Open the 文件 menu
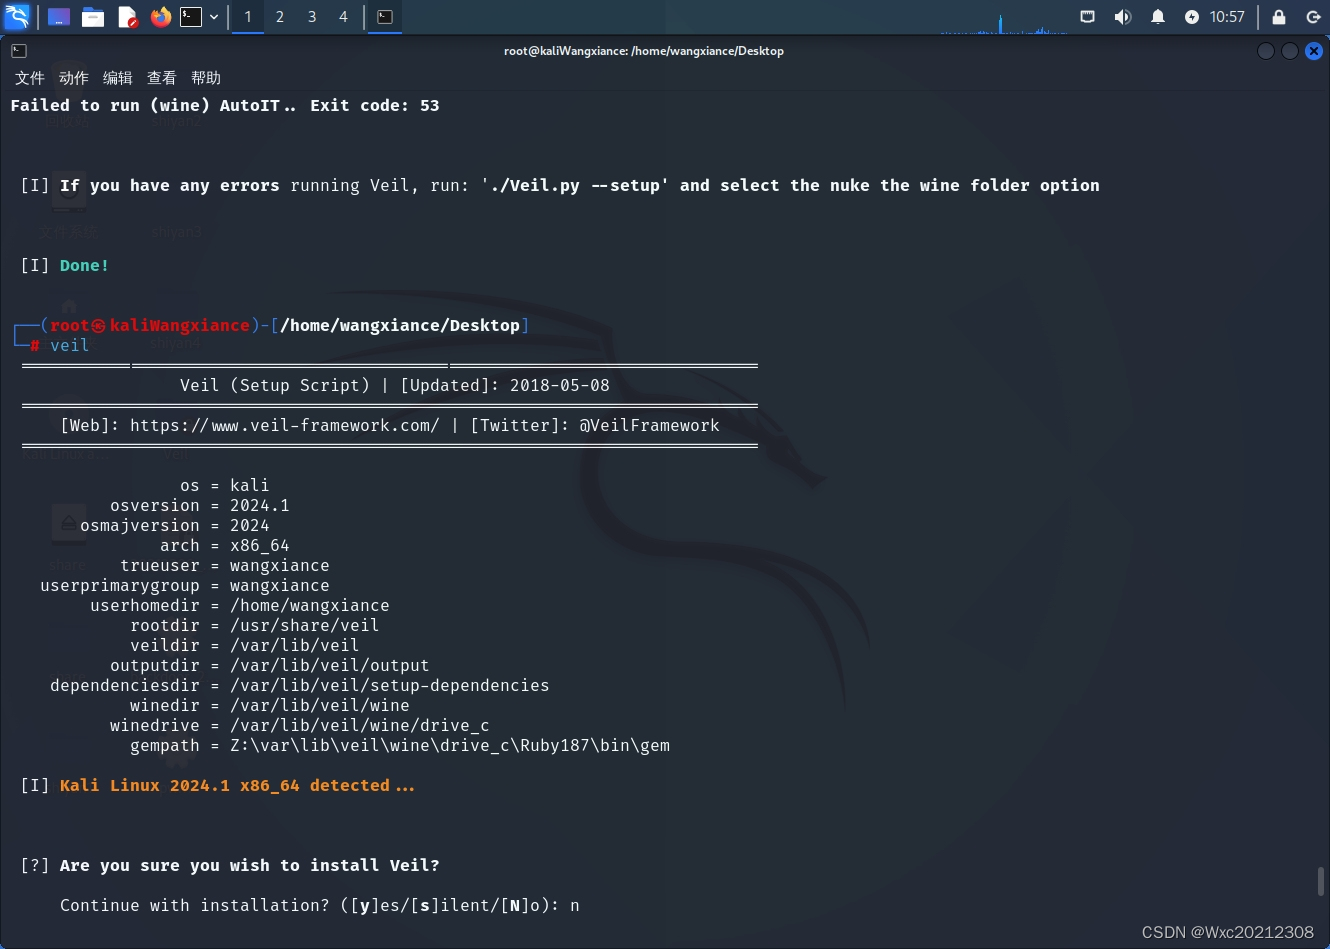Screen dimensions: 1330x949 click(x=30, y=78)
